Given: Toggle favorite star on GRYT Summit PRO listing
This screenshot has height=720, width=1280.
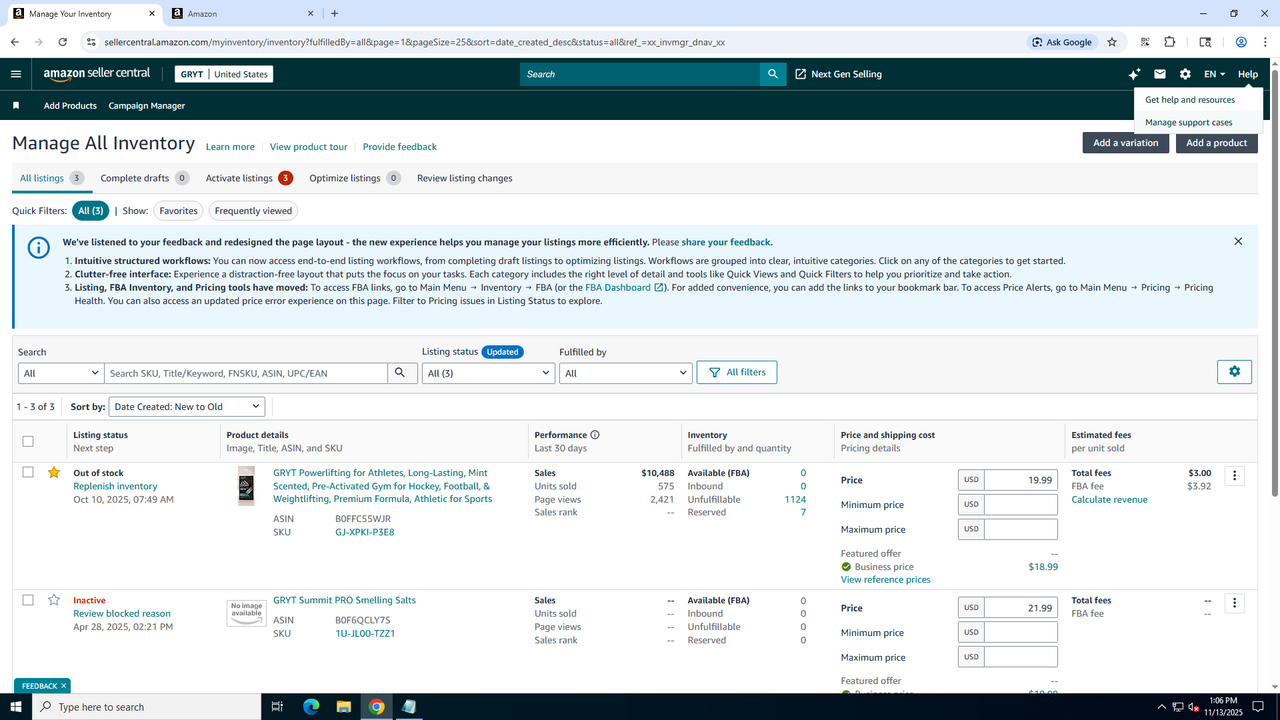Looking at the screenshot, I should 54,600.
